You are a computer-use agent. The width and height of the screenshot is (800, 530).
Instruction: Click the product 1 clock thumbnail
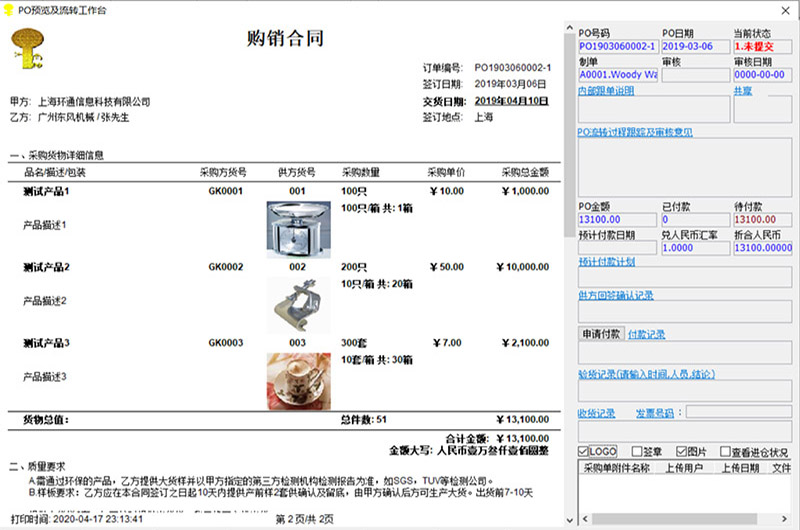tap(297, 227)
